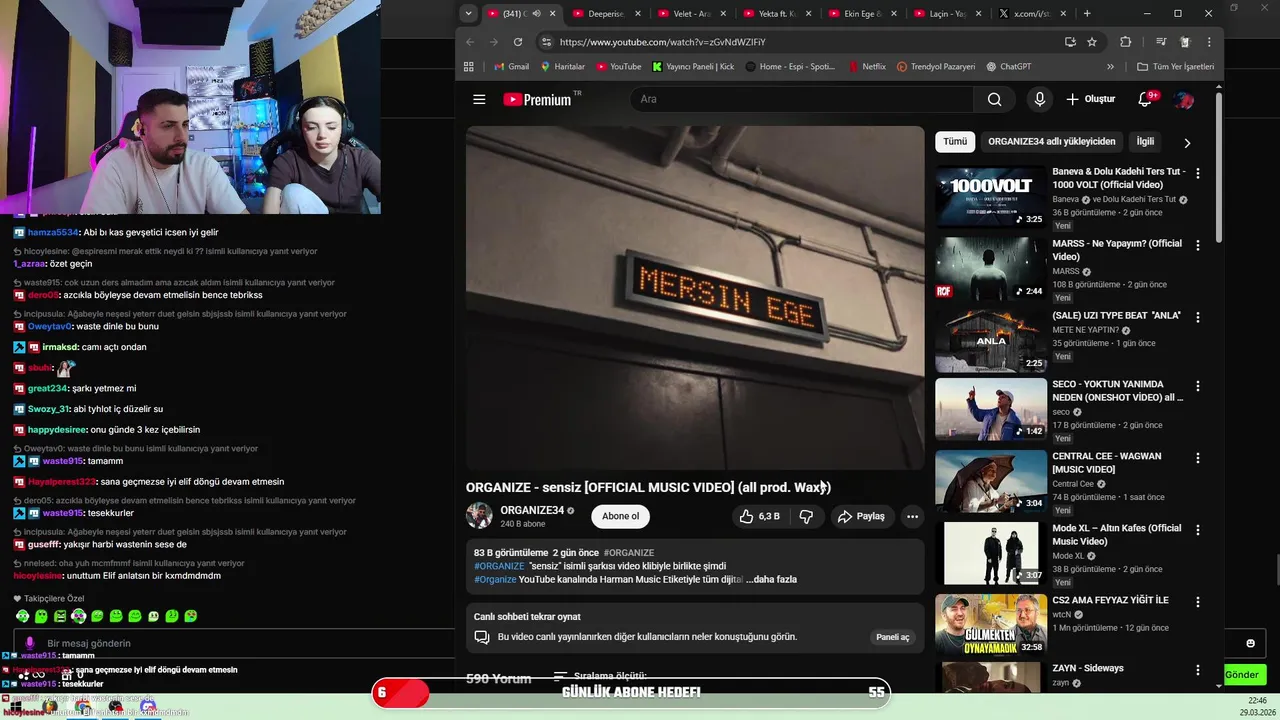The width and height of the screenshot is (1280, 720).
Task: Switch to the Yekta ft. tab
Action: click(x=777, y=14)
